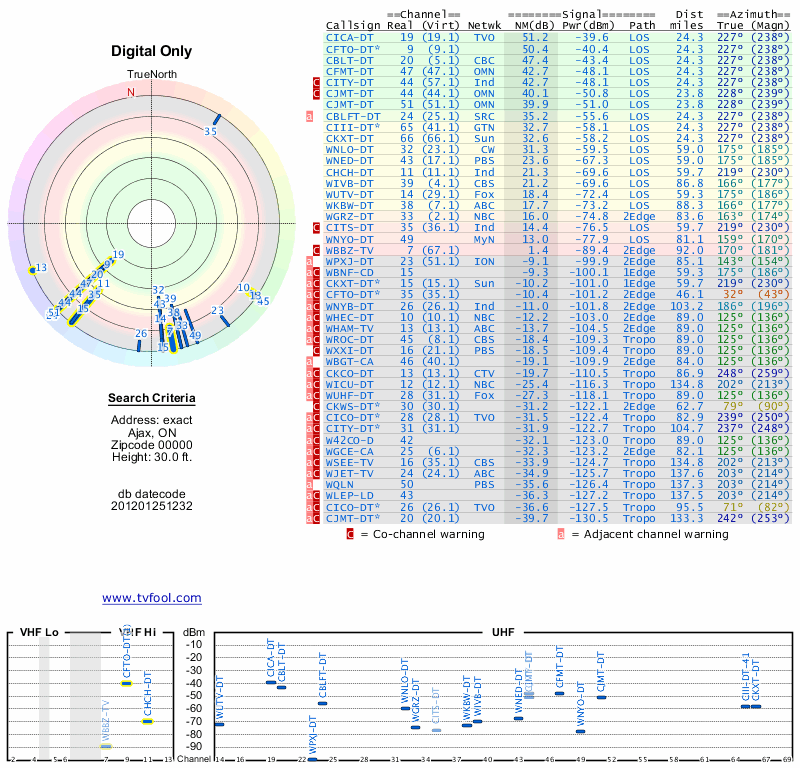Click CHCH-DT signal bar in VHF chart
The image size is (800, 768).
tap(147, 721)
